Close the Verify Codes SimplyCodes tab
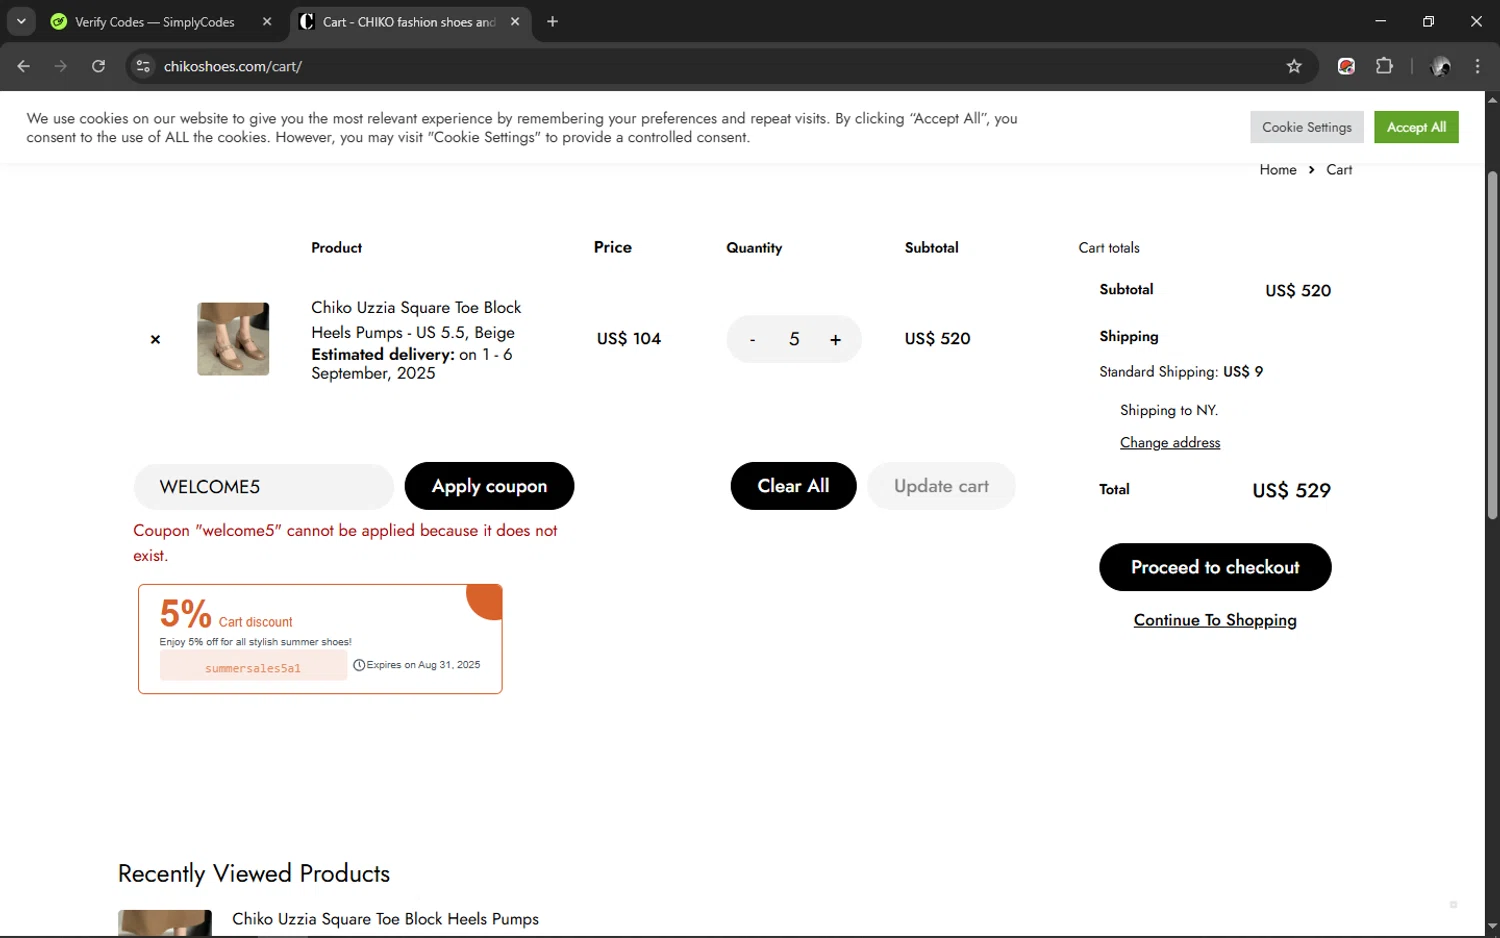 pos(267,22)
